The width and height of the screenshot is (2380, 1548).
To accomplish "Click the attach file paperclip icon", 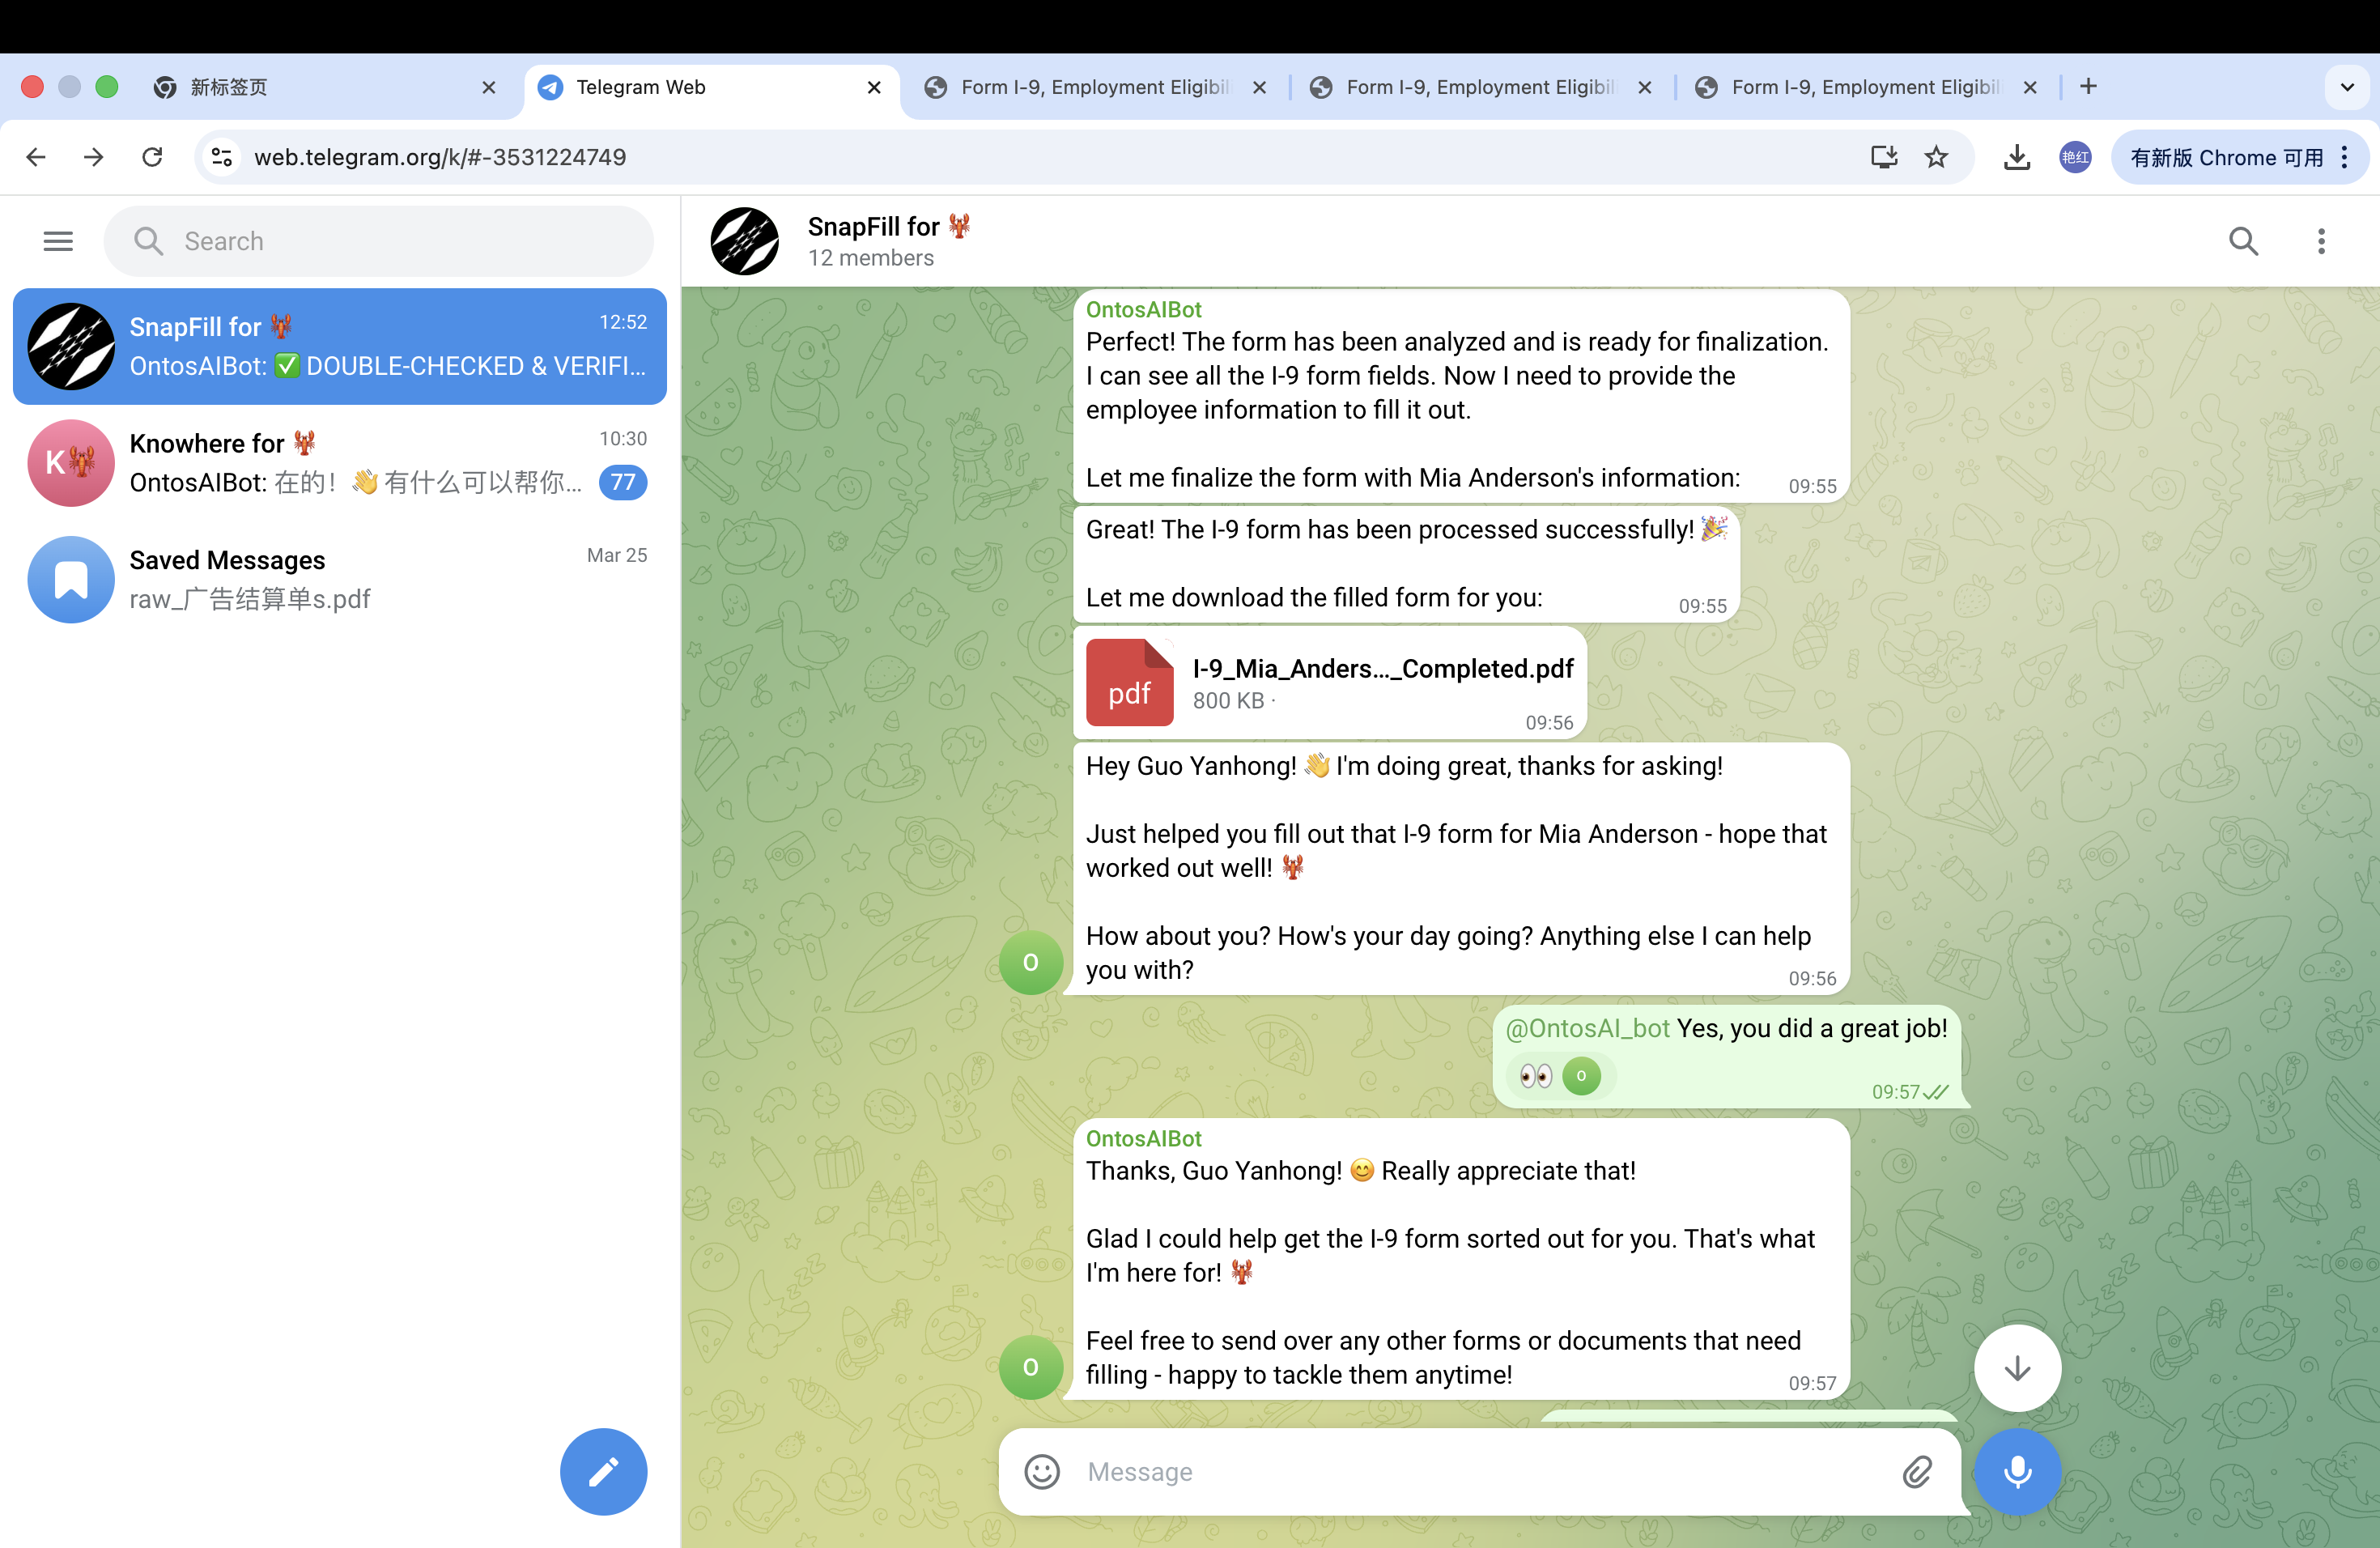I will coord(1916,1472).
